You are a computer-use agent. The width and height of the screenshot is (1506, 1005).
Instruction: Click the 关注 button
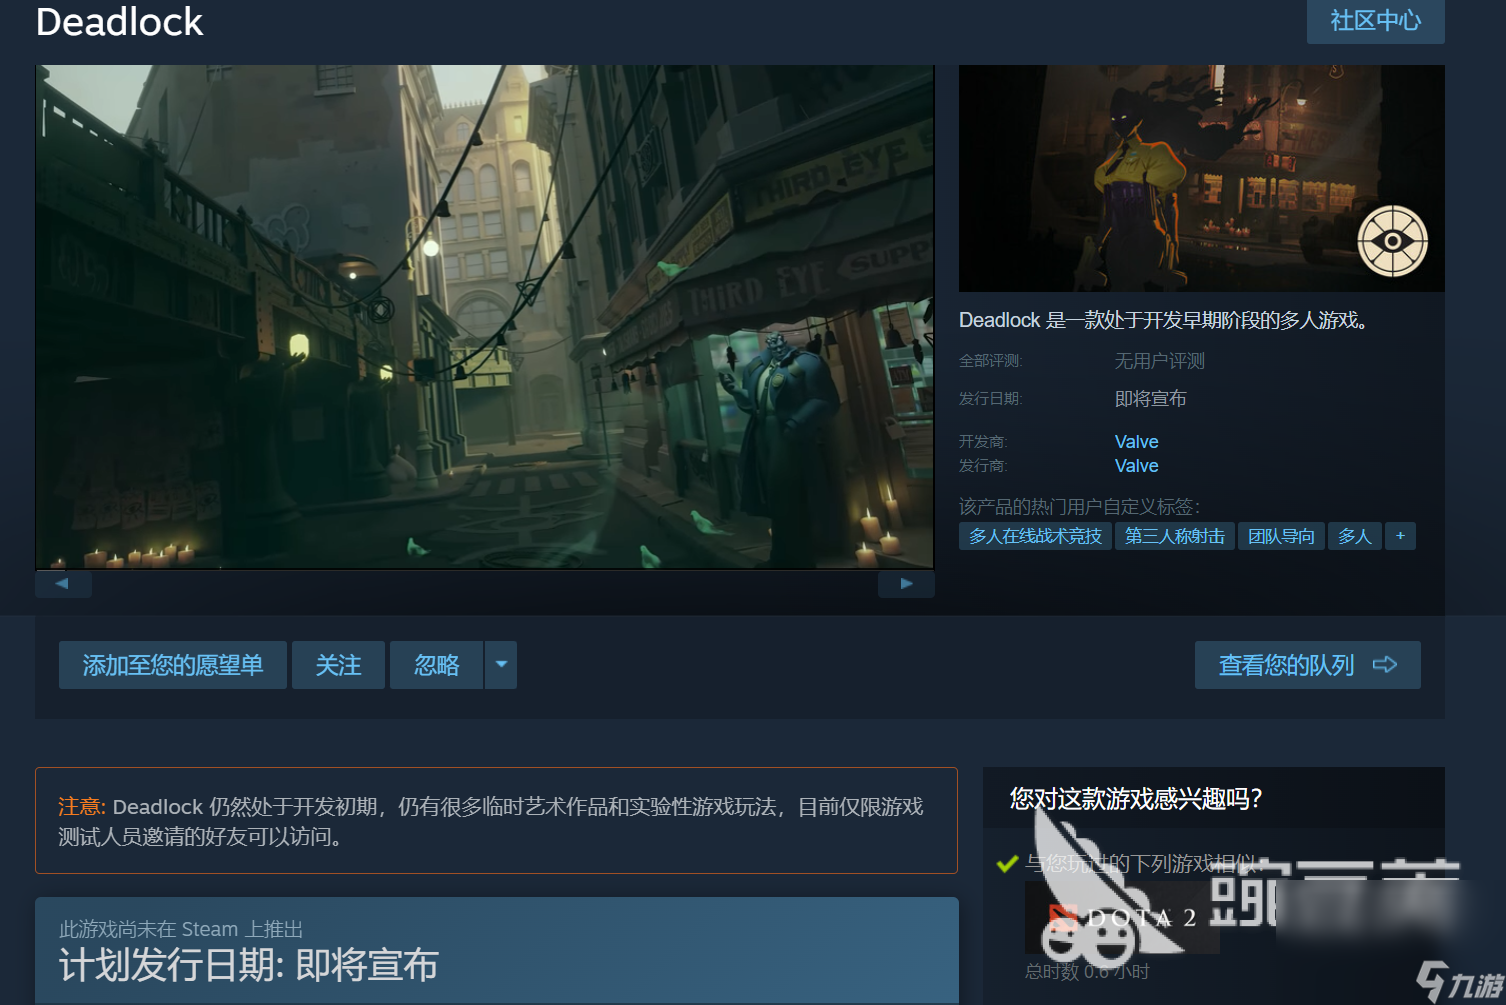(338, 665)
